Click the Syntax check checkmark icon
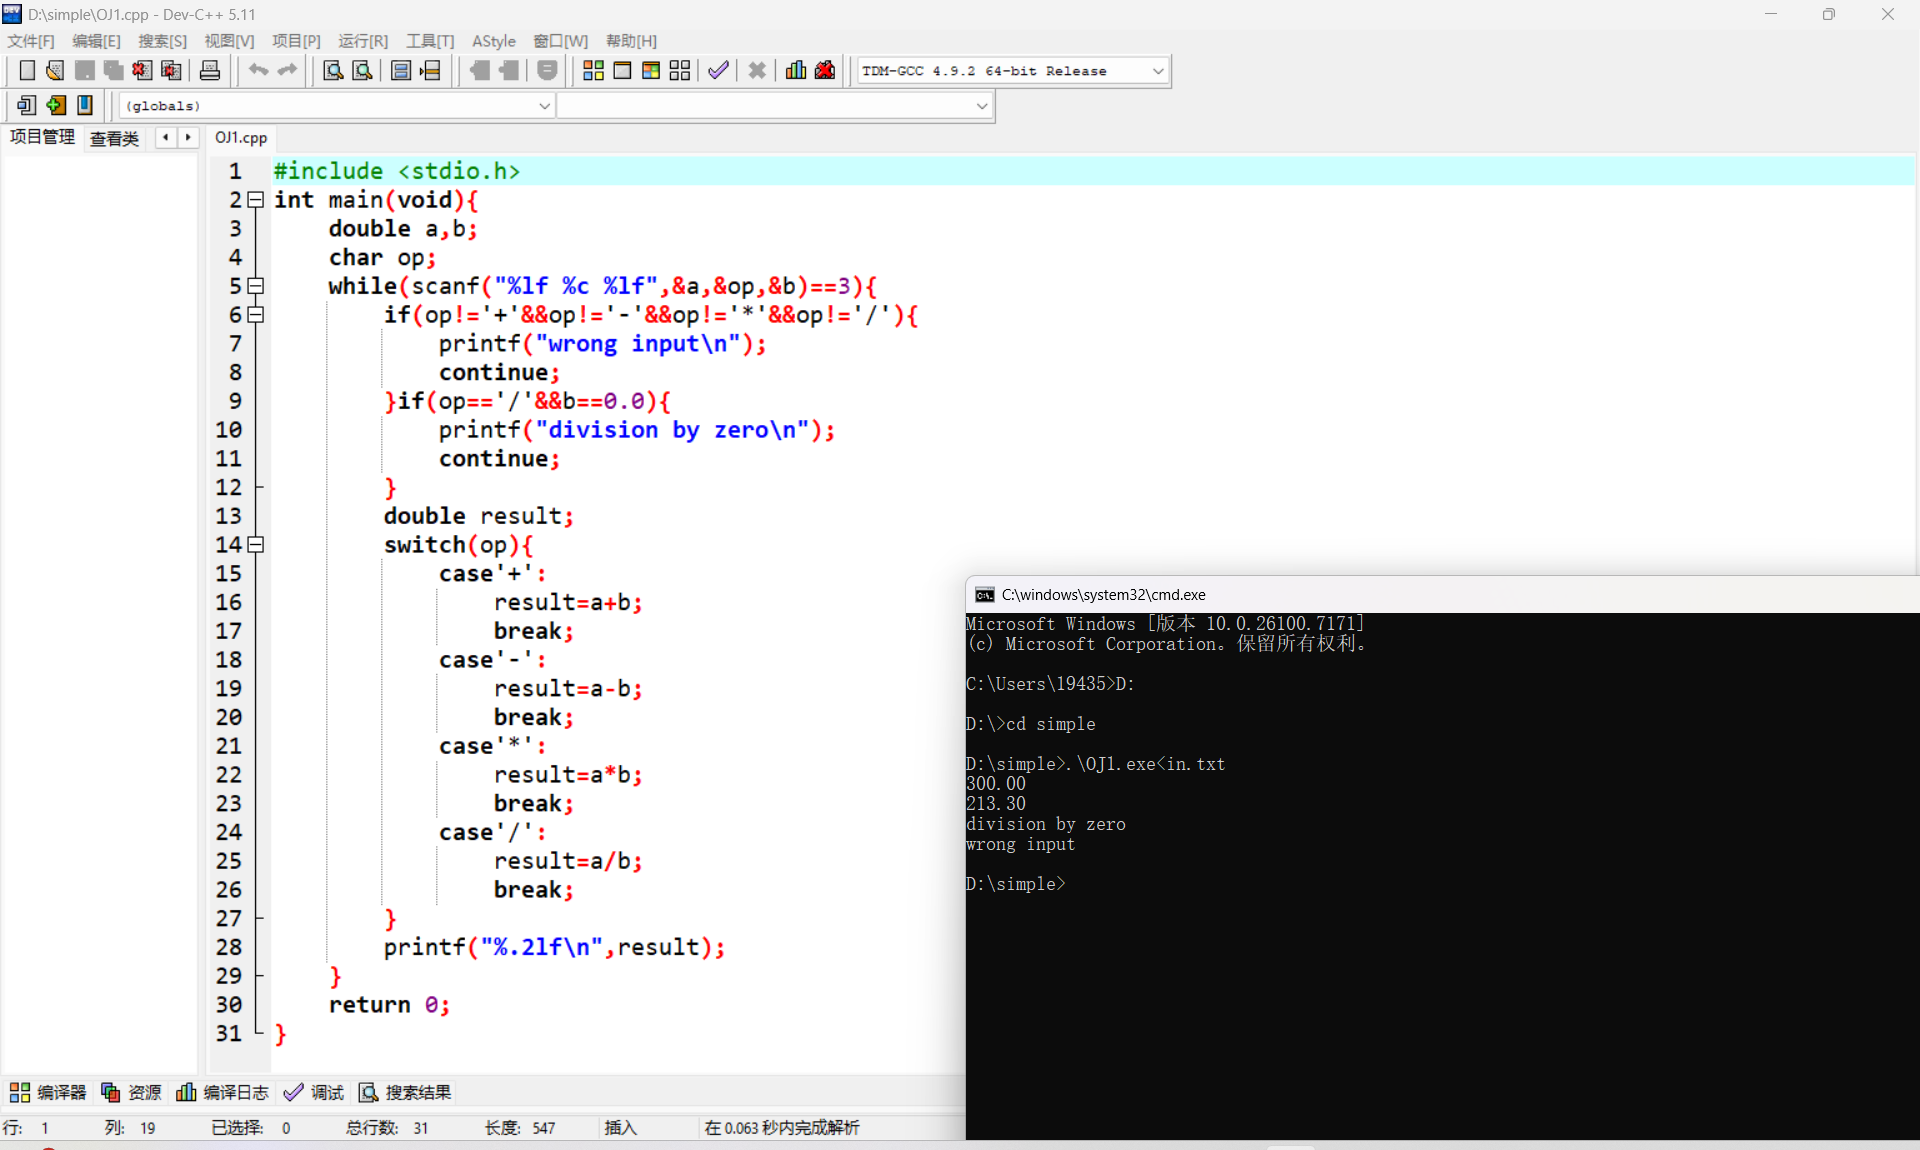1920x1150 pixels. point(718,70)
